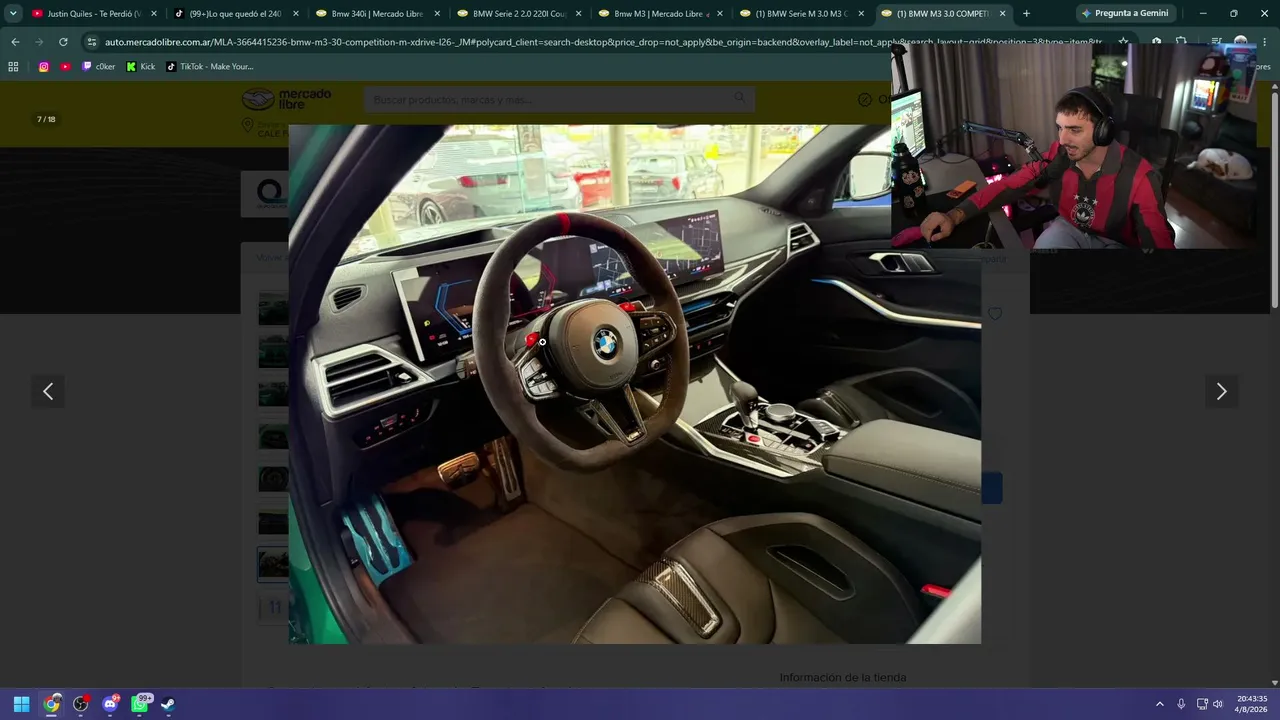Image resolution: width=1280 pixels, height=720 pixels.
Task: Open the Chrome apps grid in bookmarks bar
Action: pyautogui.click(x=13, y=66)
